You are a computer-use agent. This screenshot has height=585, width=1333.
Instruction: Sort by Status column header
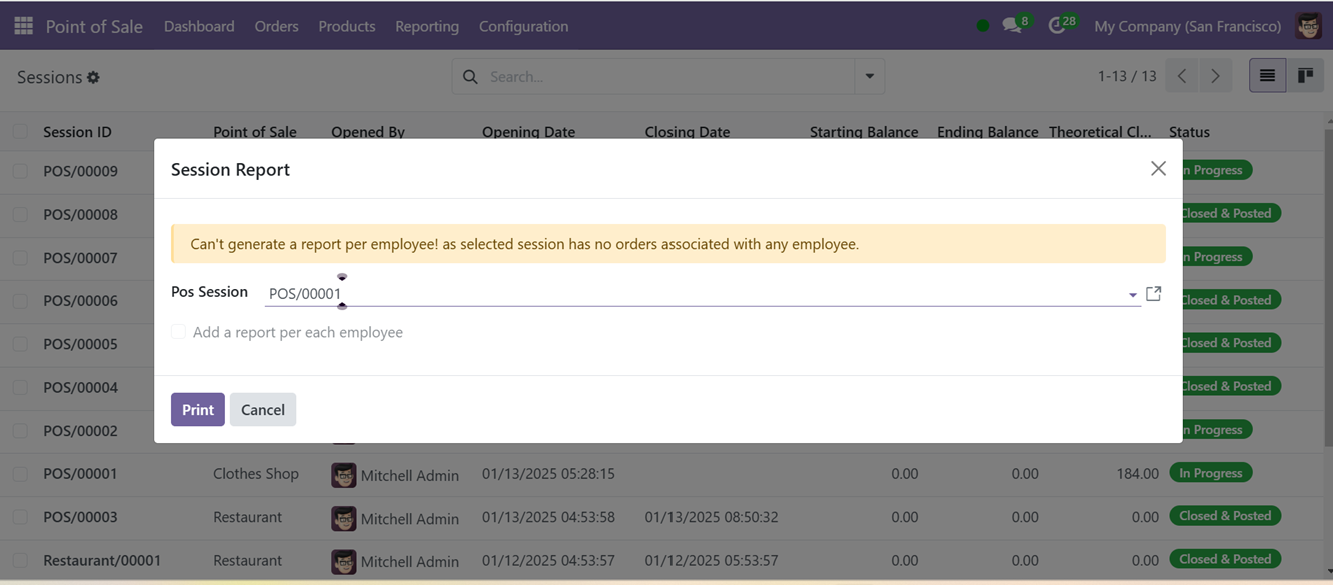1189,131
